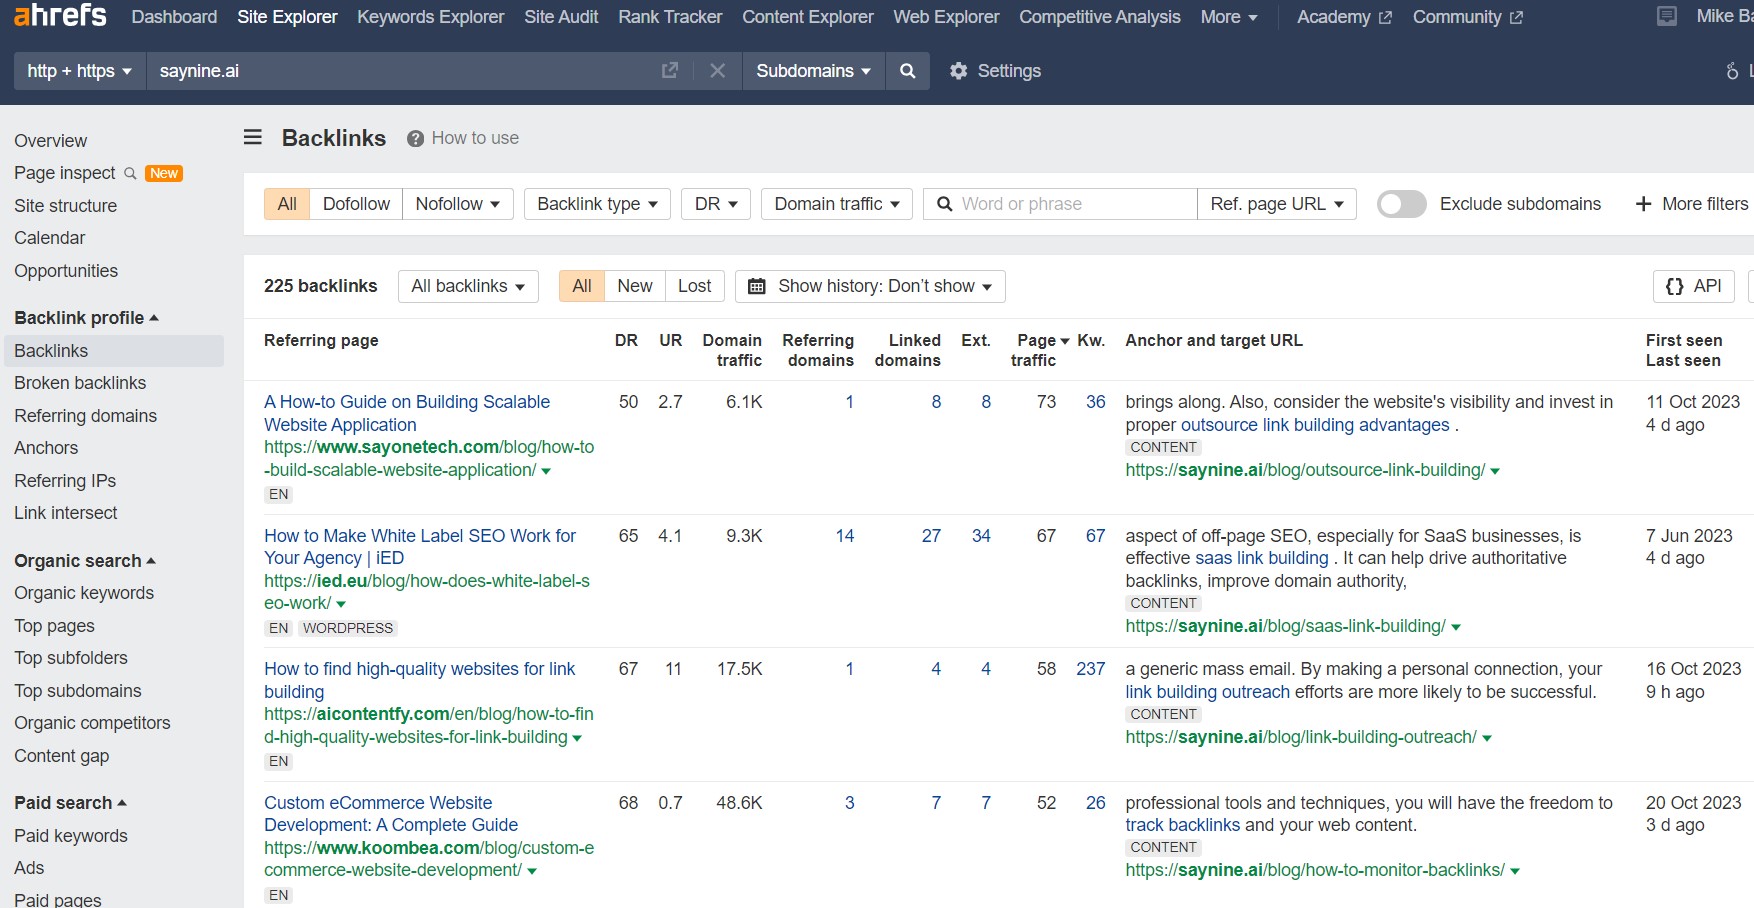Collapse the Organic search section
Viewport: 1754px width, 908px height.
point(85,561)
